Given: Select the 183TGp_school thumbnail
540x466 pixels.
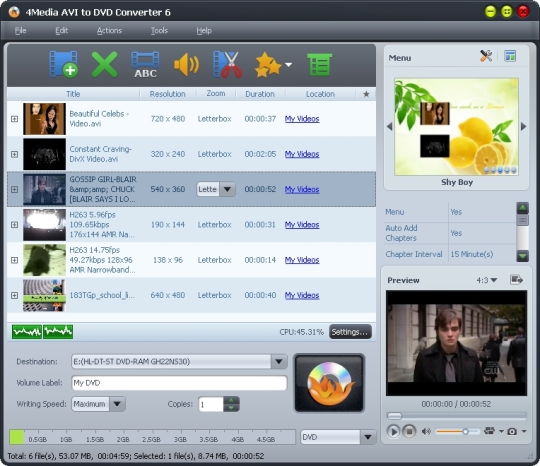Looking at the screenshot, I should click(44, 295).
